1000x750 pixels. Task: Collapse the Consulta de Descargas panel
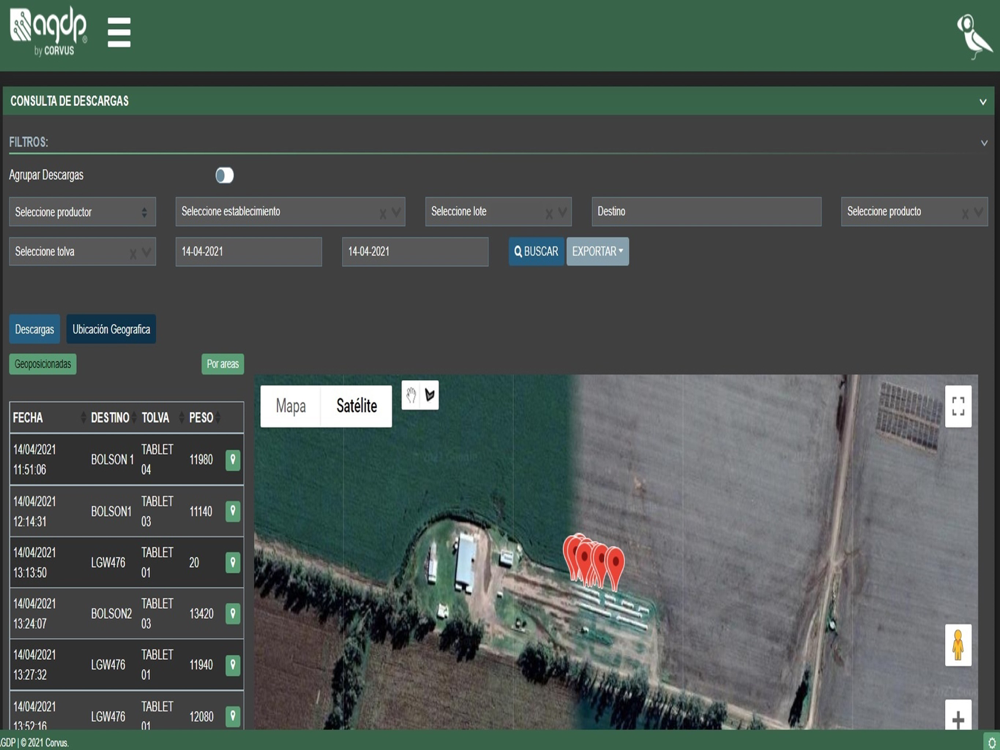click(983, 101)
